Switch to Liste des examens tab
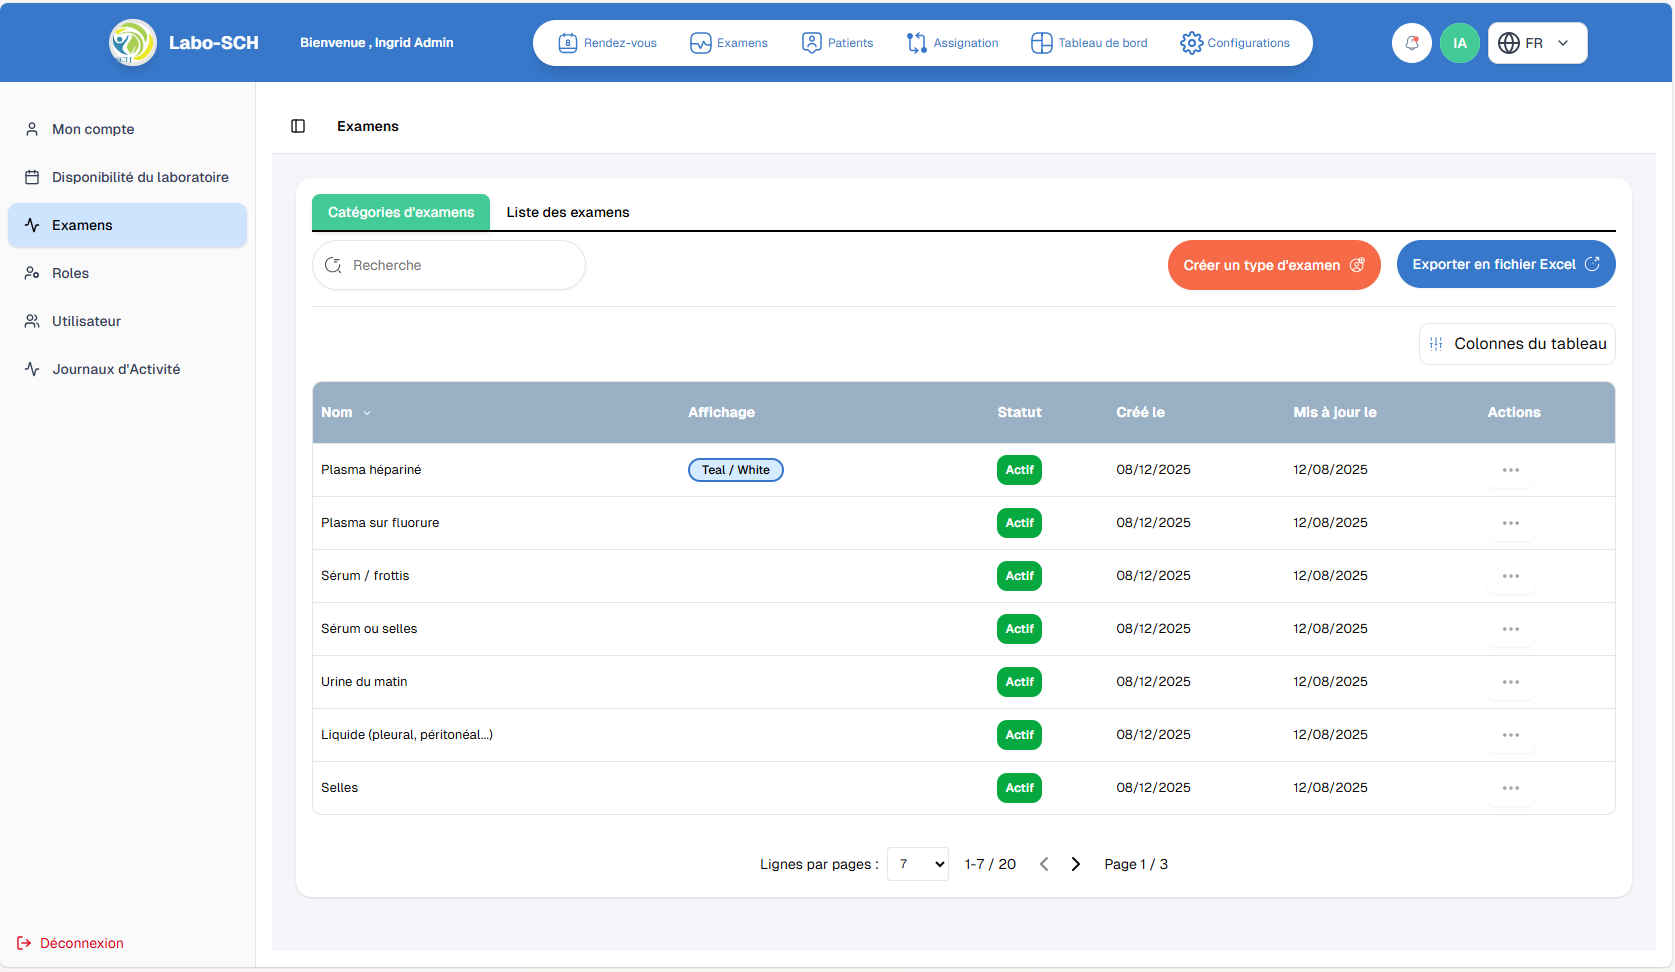Screen dimensions: 1675x972 (568, 212)
